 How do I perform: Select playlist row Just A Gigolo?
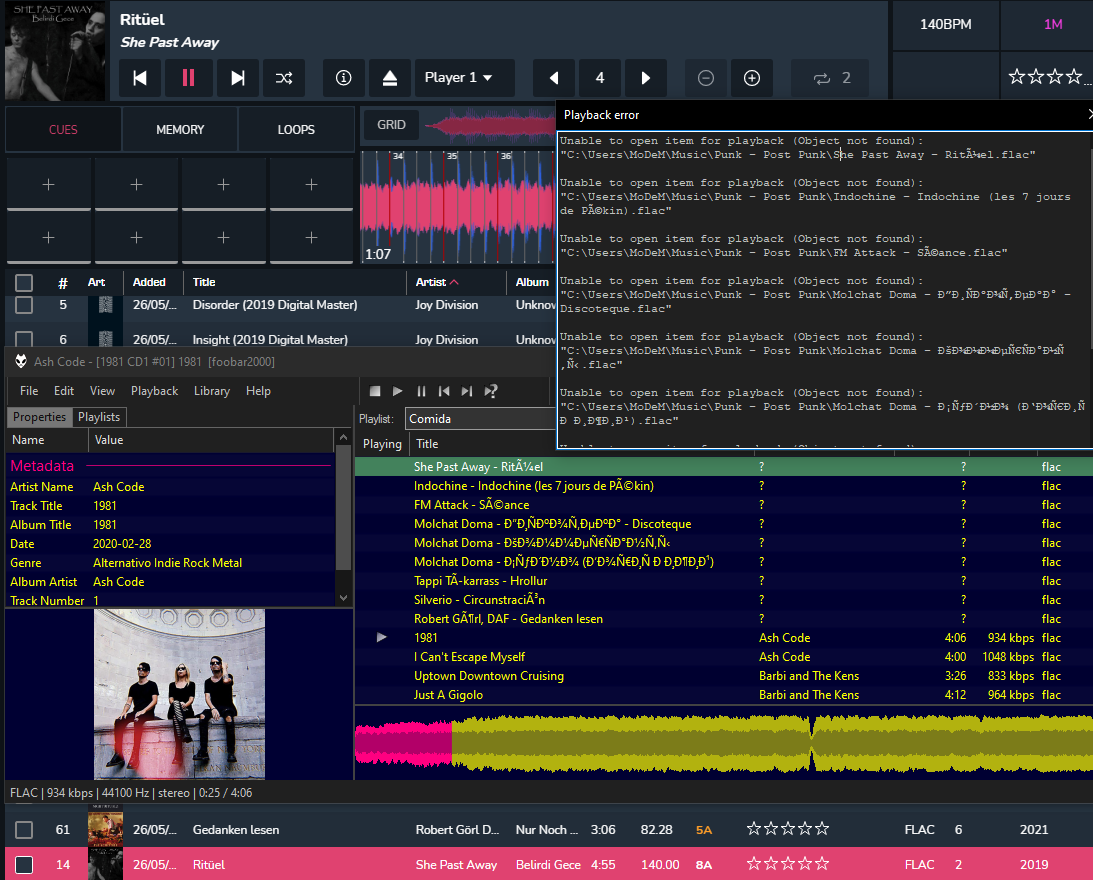[724, 695]
